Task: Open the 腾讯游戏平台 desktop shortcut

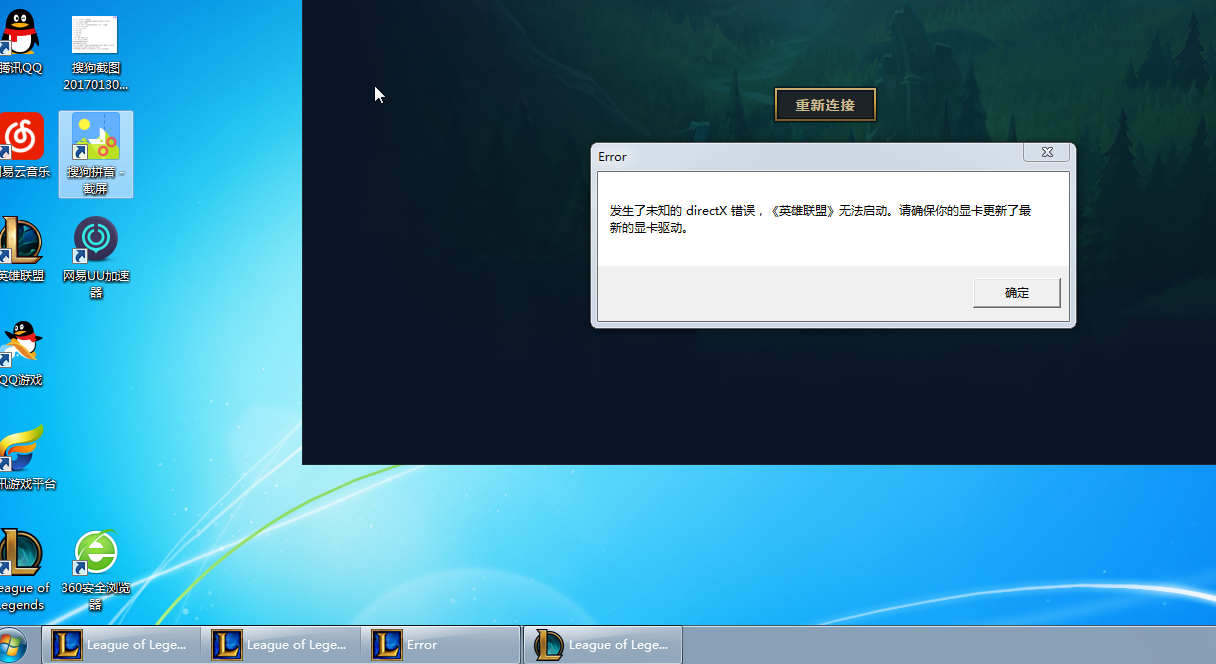Action: (x=26, y=458)
